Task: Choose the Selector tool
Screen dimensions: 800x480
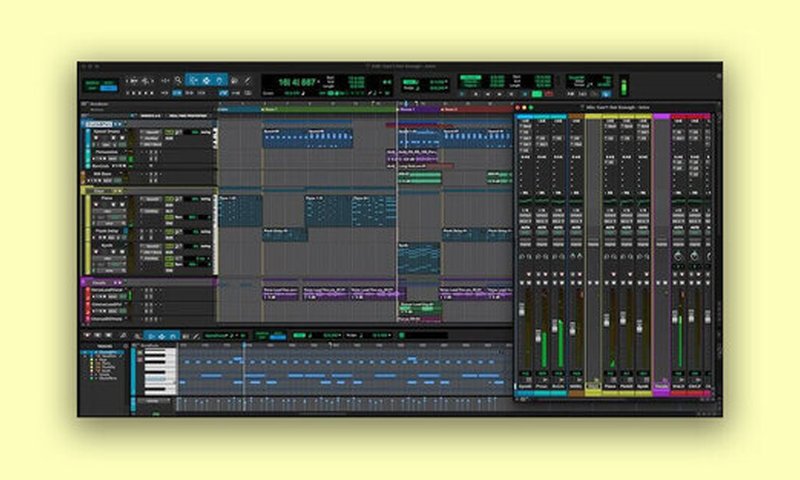Action: tap(207, 80)
